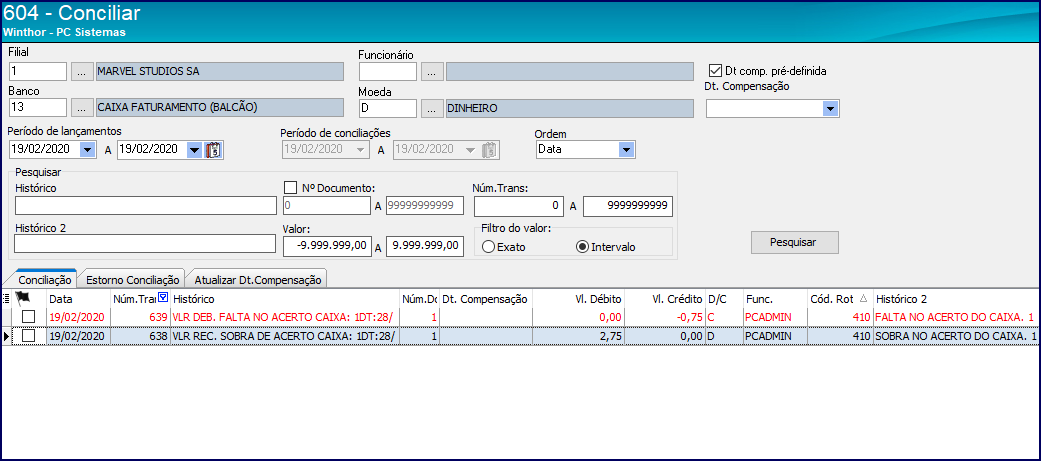Click the grid options icon left of flag
1041x461 pixels.
coord(6,298)
